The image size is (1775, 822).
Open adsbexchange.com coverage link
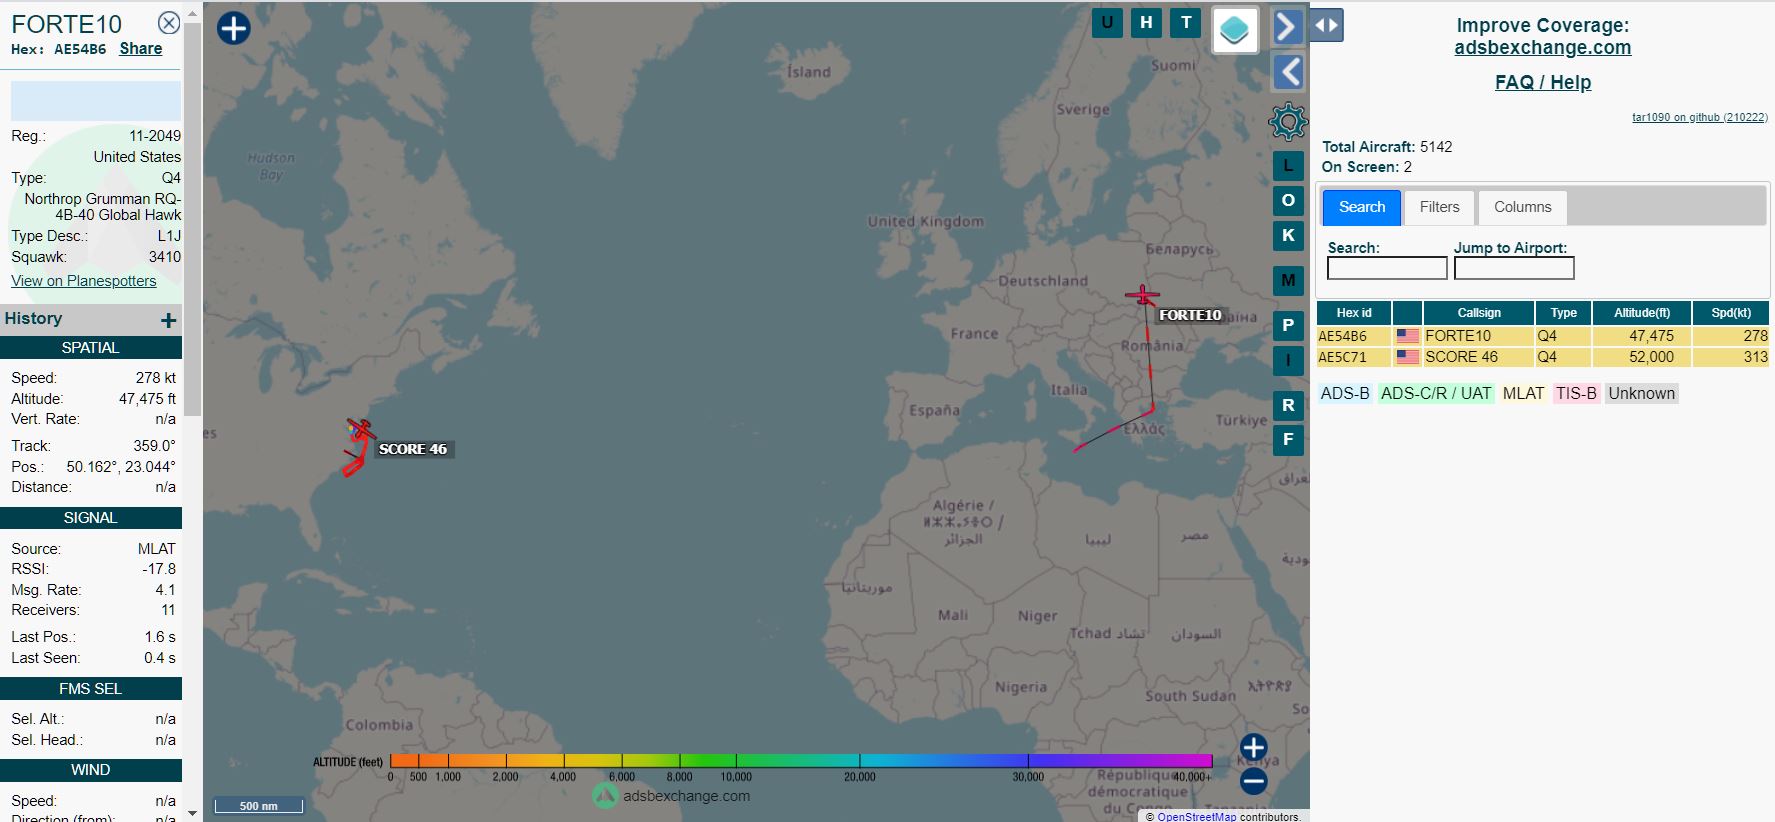pyautogui.click(x=1543, y=47)
